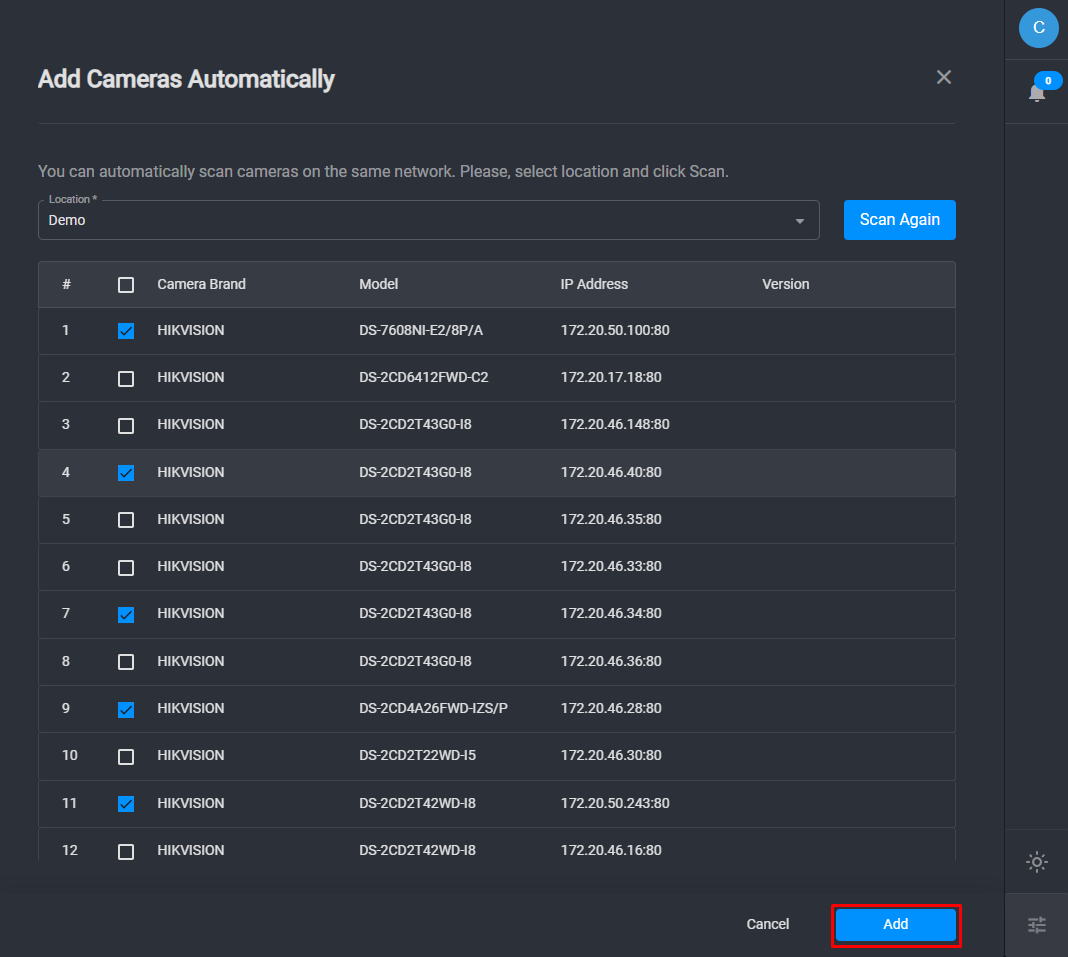Close the Add Cameras Automatically dialog

943,78
